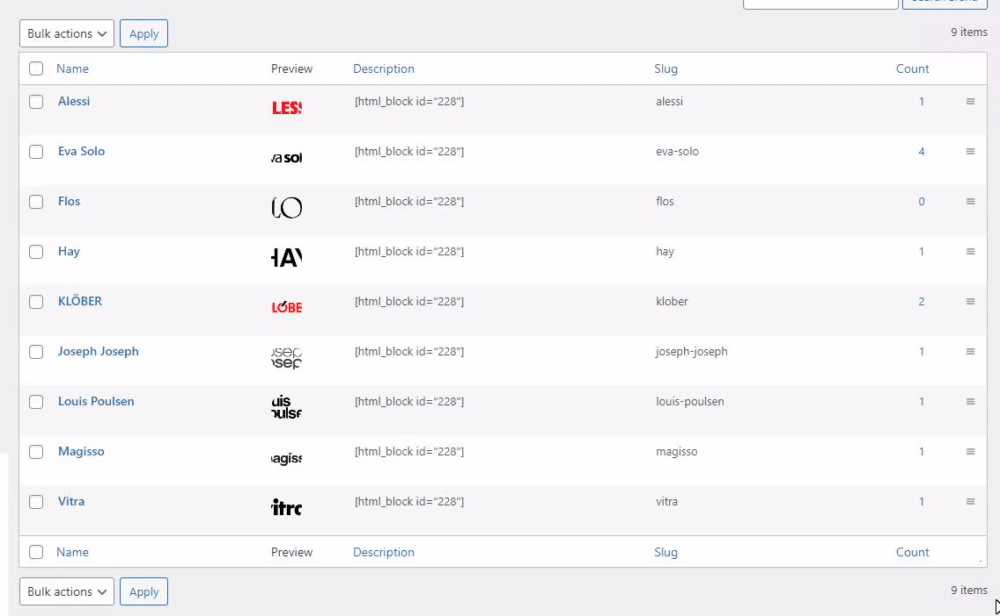Open the bottom Bulk actions dropdown
This screenshot has width=1000, height=616.
click(x=66, y=592)
